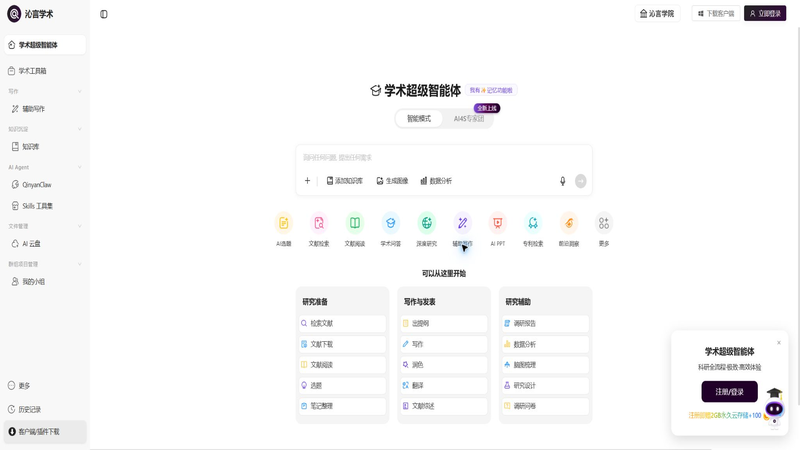Toggle the sidebar collapse icon at top

coord(104,14)
